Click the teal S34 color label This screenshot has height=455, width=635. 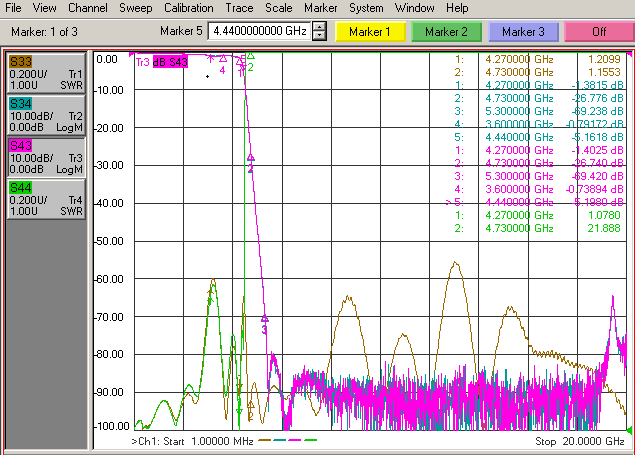click(x=21, y=104)
